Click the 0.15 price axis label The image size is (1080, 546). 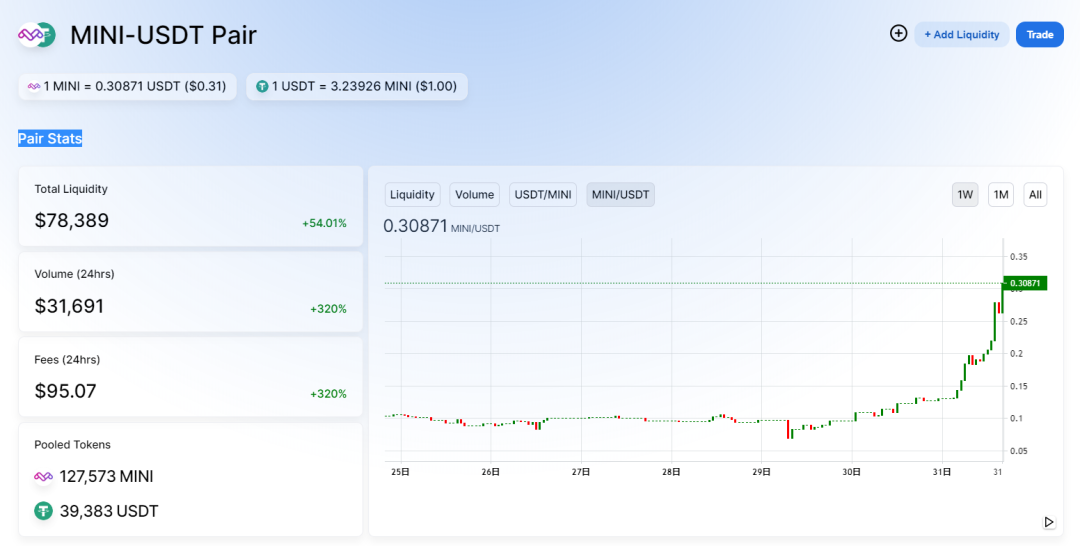coord(1019,386)
